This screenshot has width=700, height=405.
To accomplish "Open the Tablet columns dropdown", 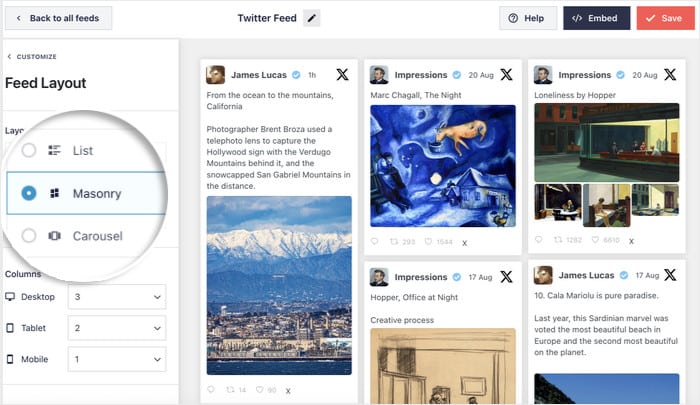I will click(116, 328).
